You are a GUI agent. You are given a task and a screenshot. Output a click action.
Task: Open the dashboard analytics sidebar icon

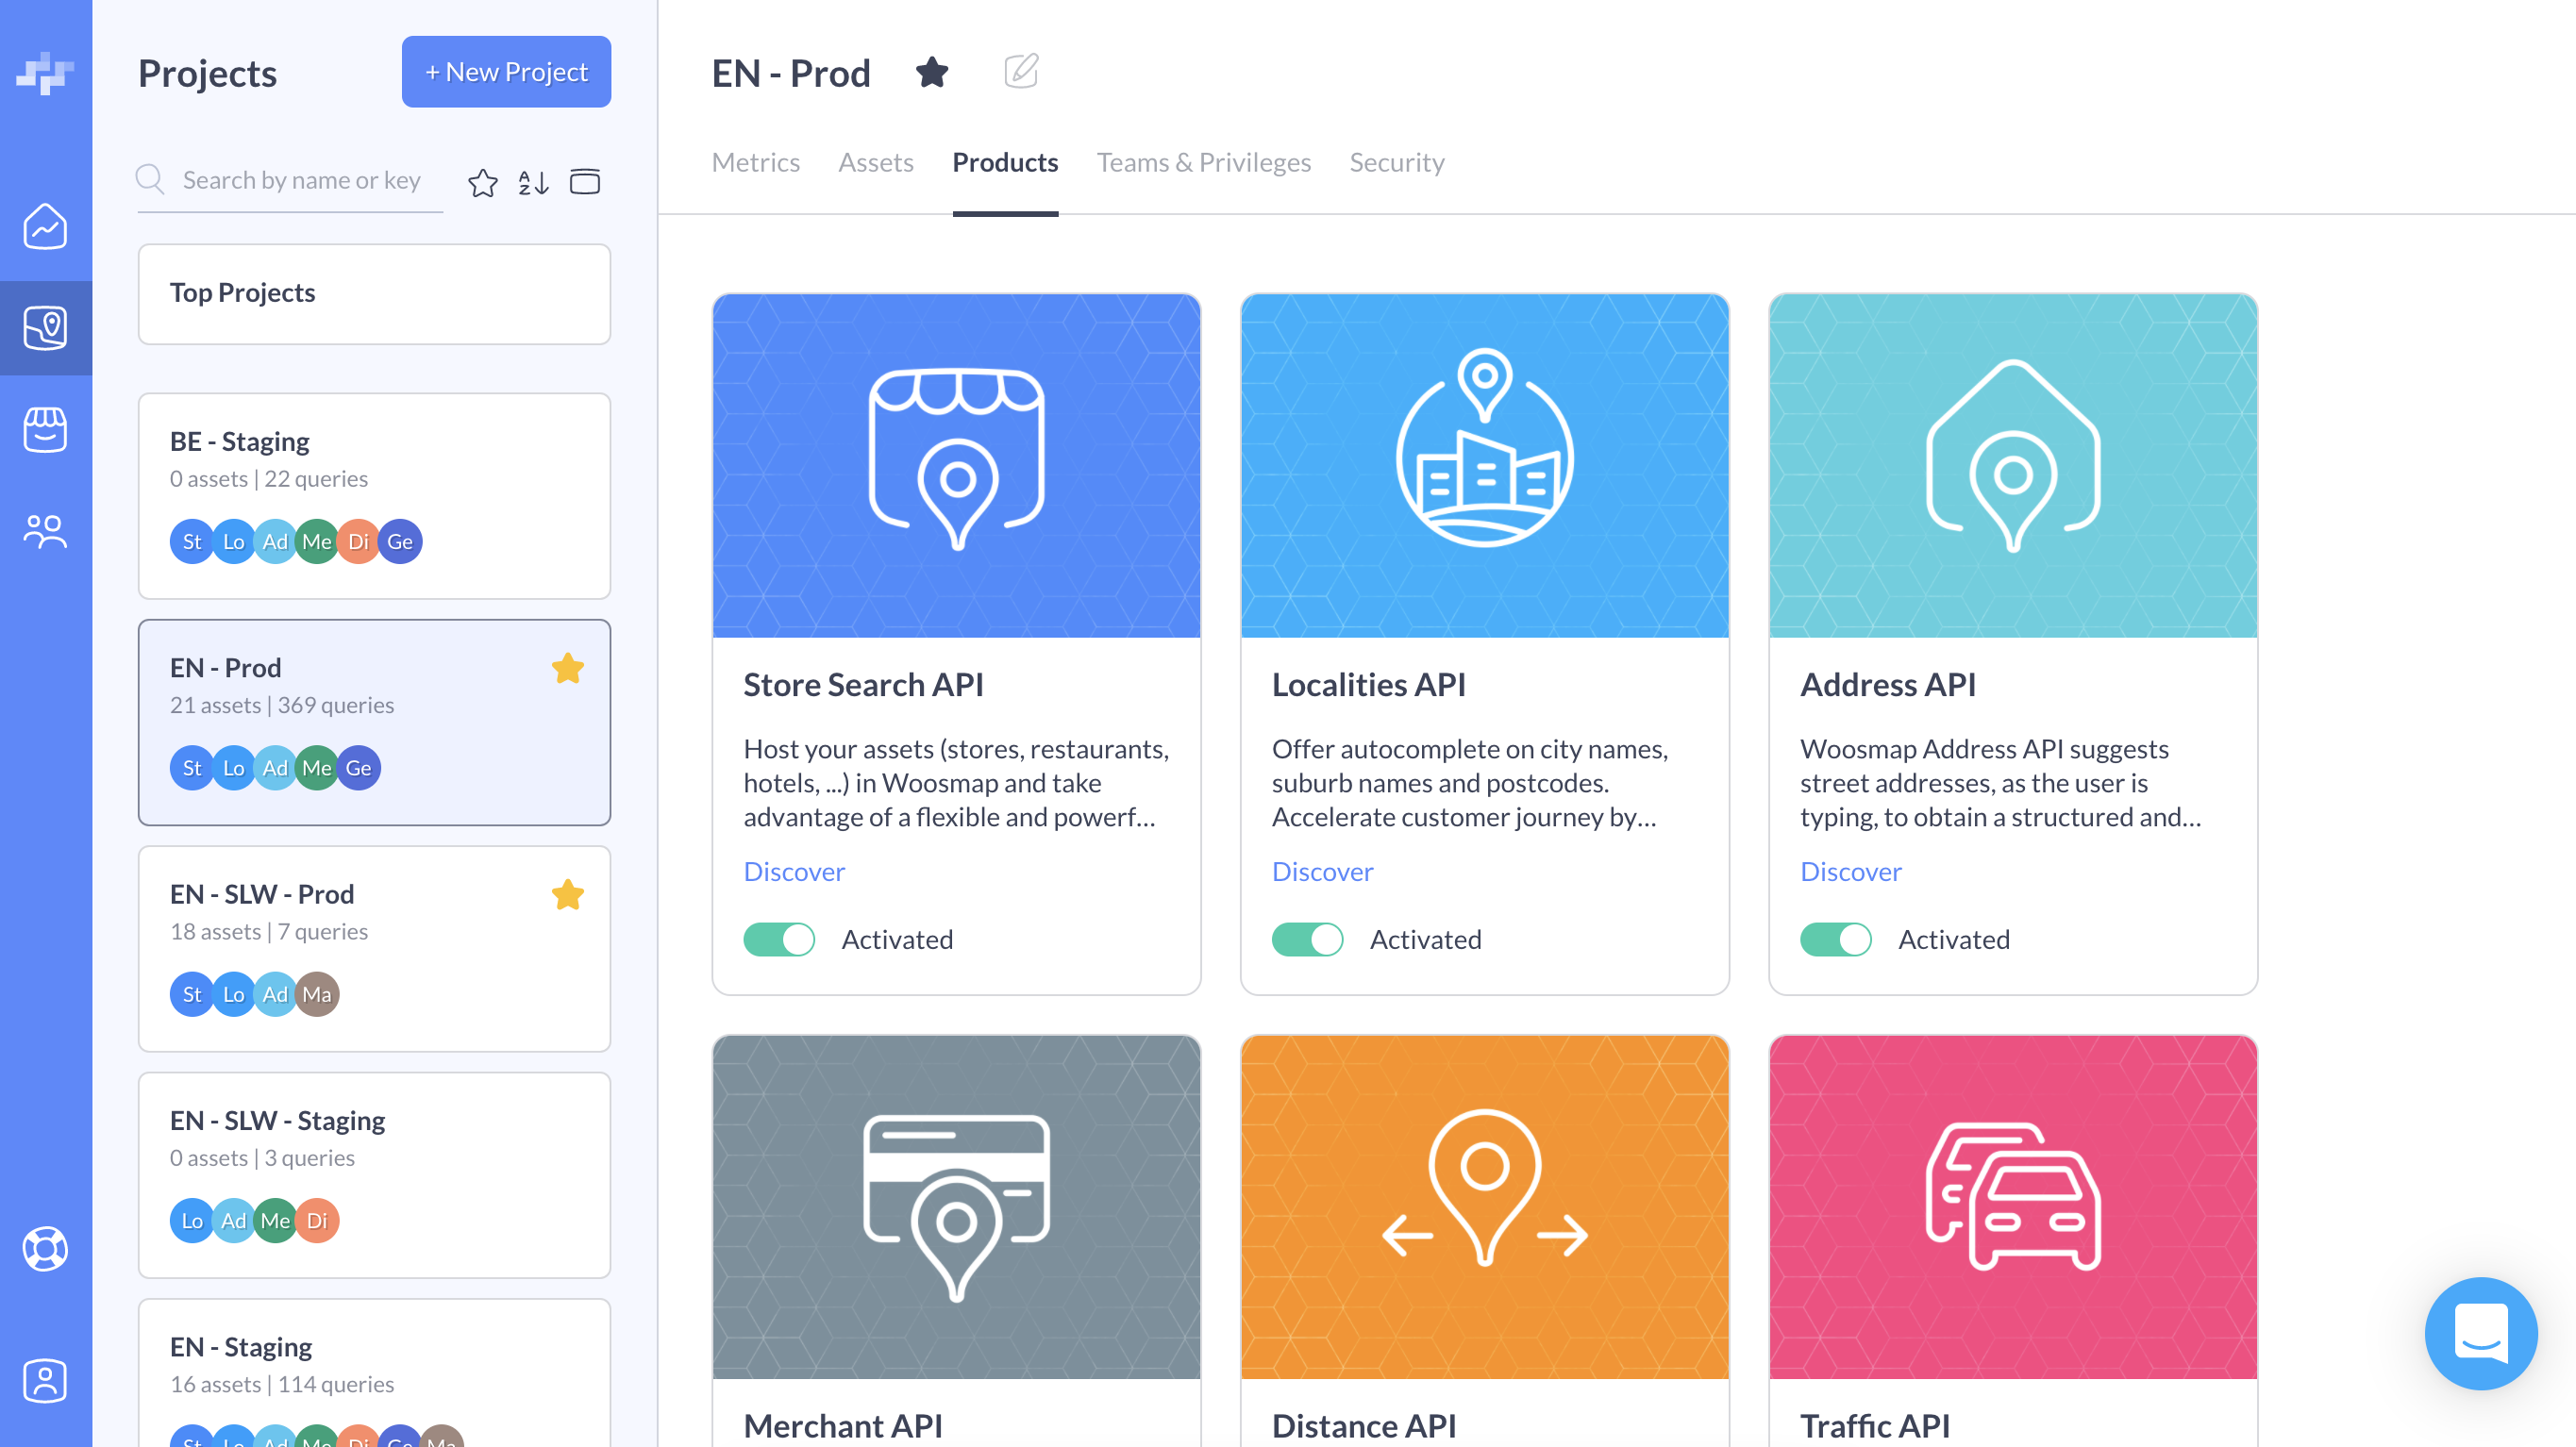pos(45,226)
